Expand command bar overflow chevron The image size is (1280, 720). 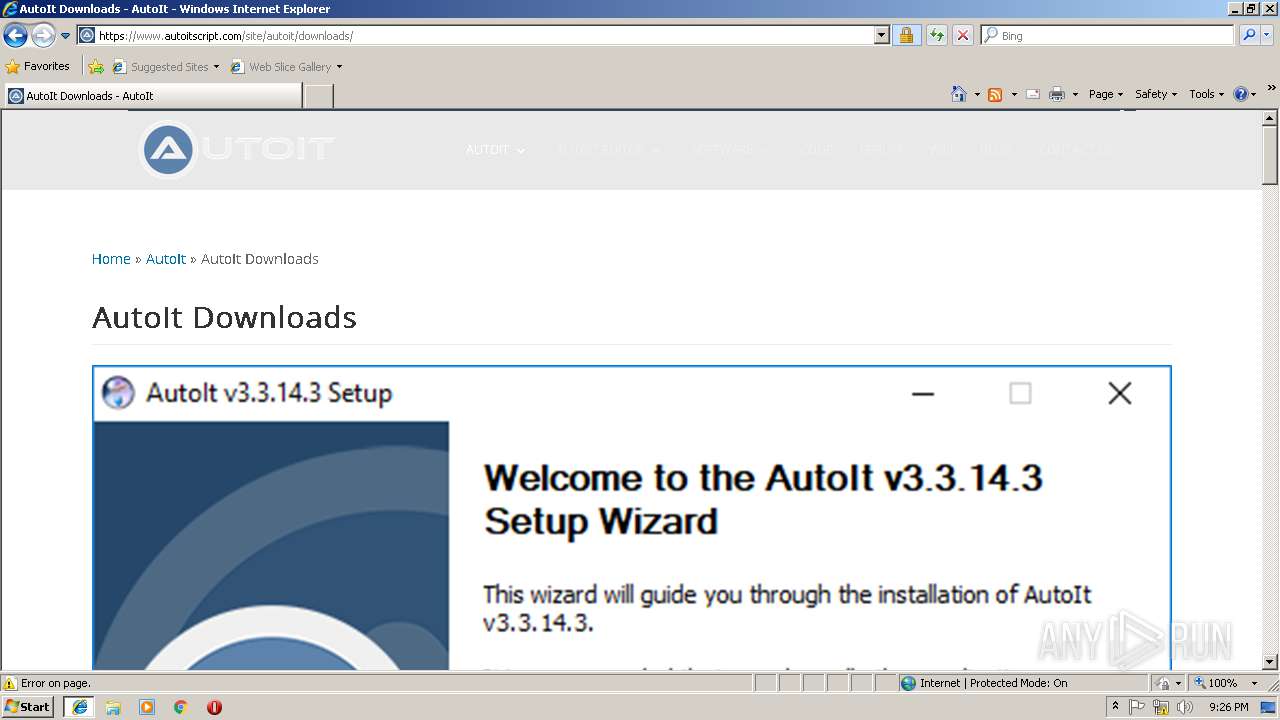1272,88
